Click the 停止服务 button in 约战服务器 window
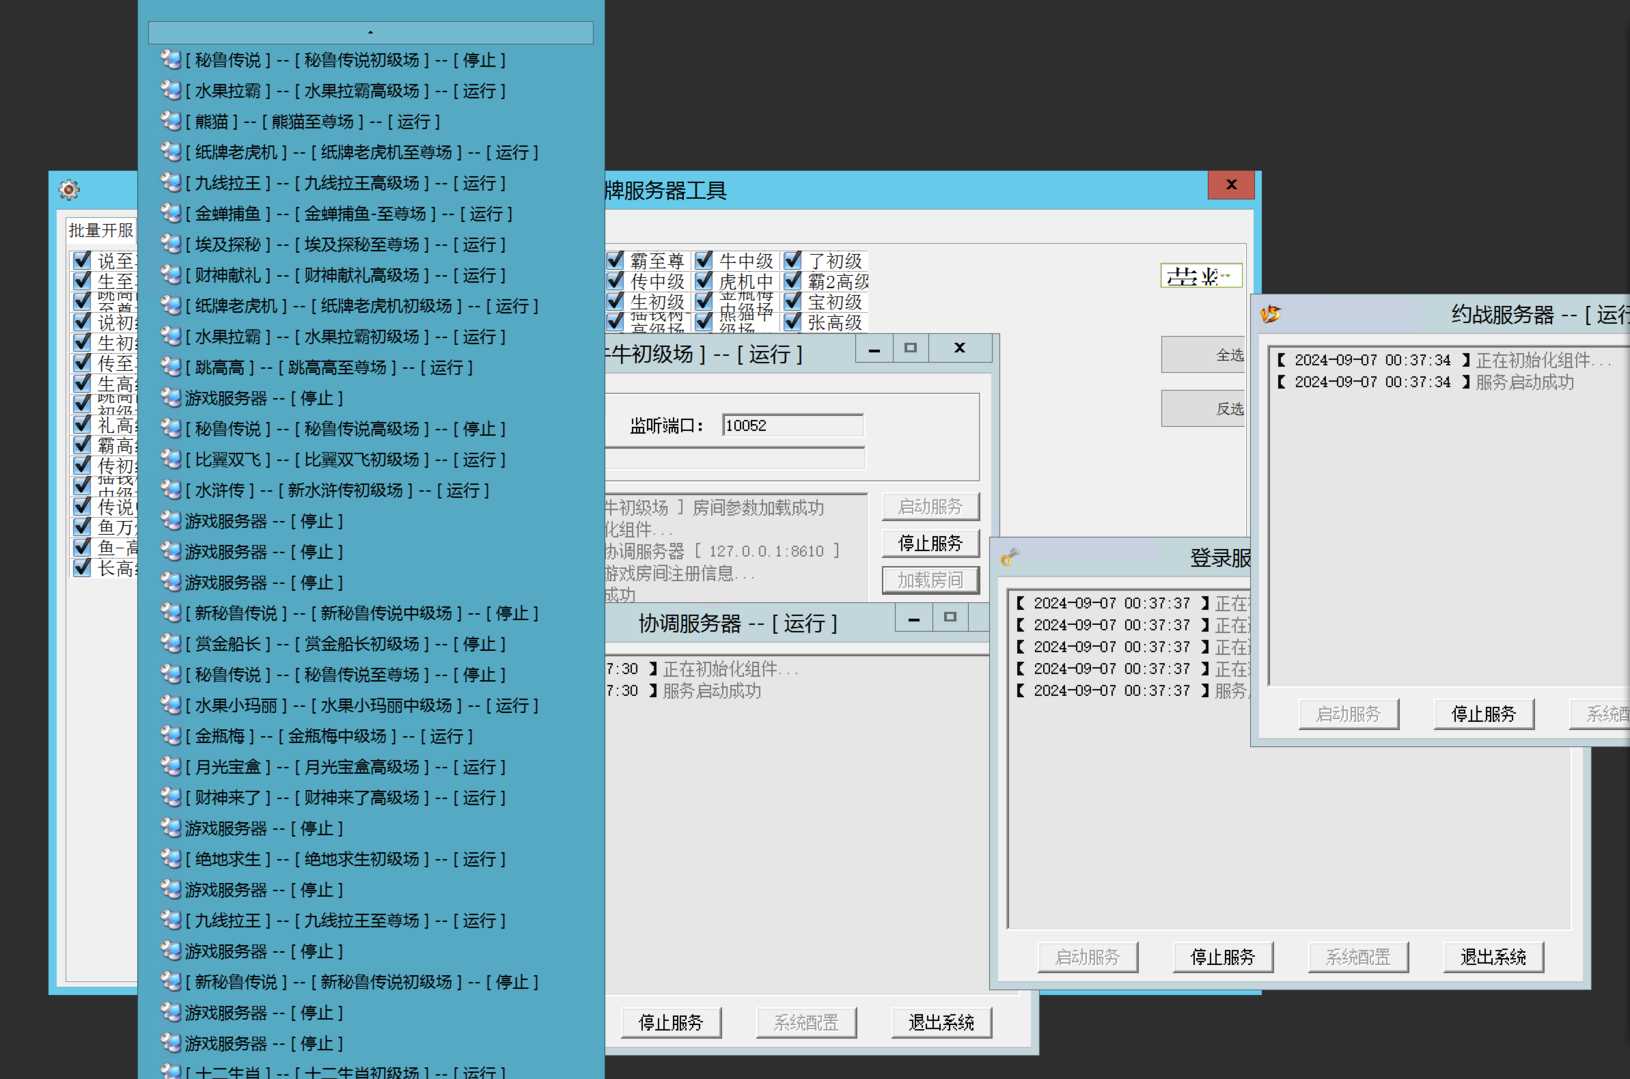Image resolution: width=1630 pixels, height=1079 pixels. click(x=1483, y=714)
